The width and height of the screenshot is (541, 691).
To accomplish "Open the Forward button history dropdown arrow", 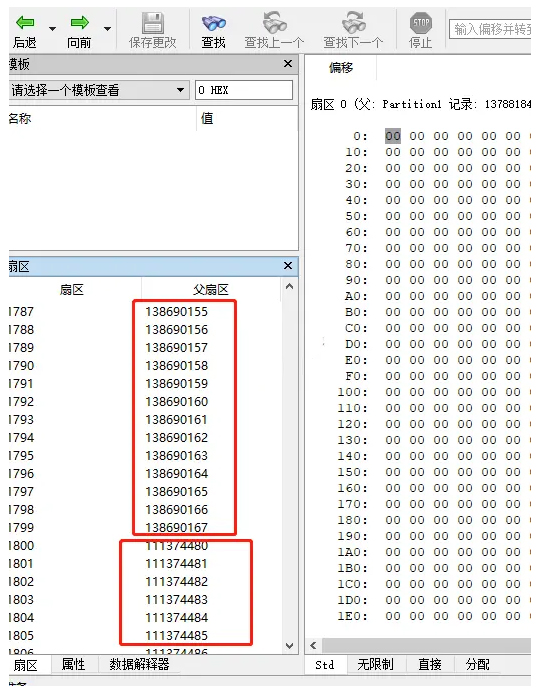I will point(107,29).
